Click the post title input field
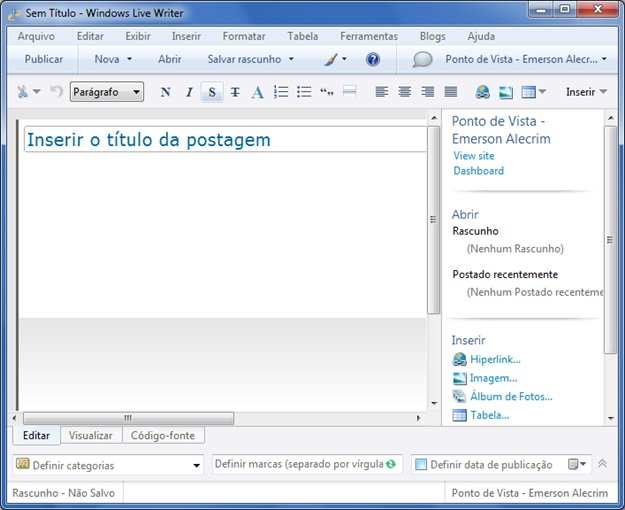Image resolution: width=625 pixels, height=510 pixels. (x=225, y=139)
